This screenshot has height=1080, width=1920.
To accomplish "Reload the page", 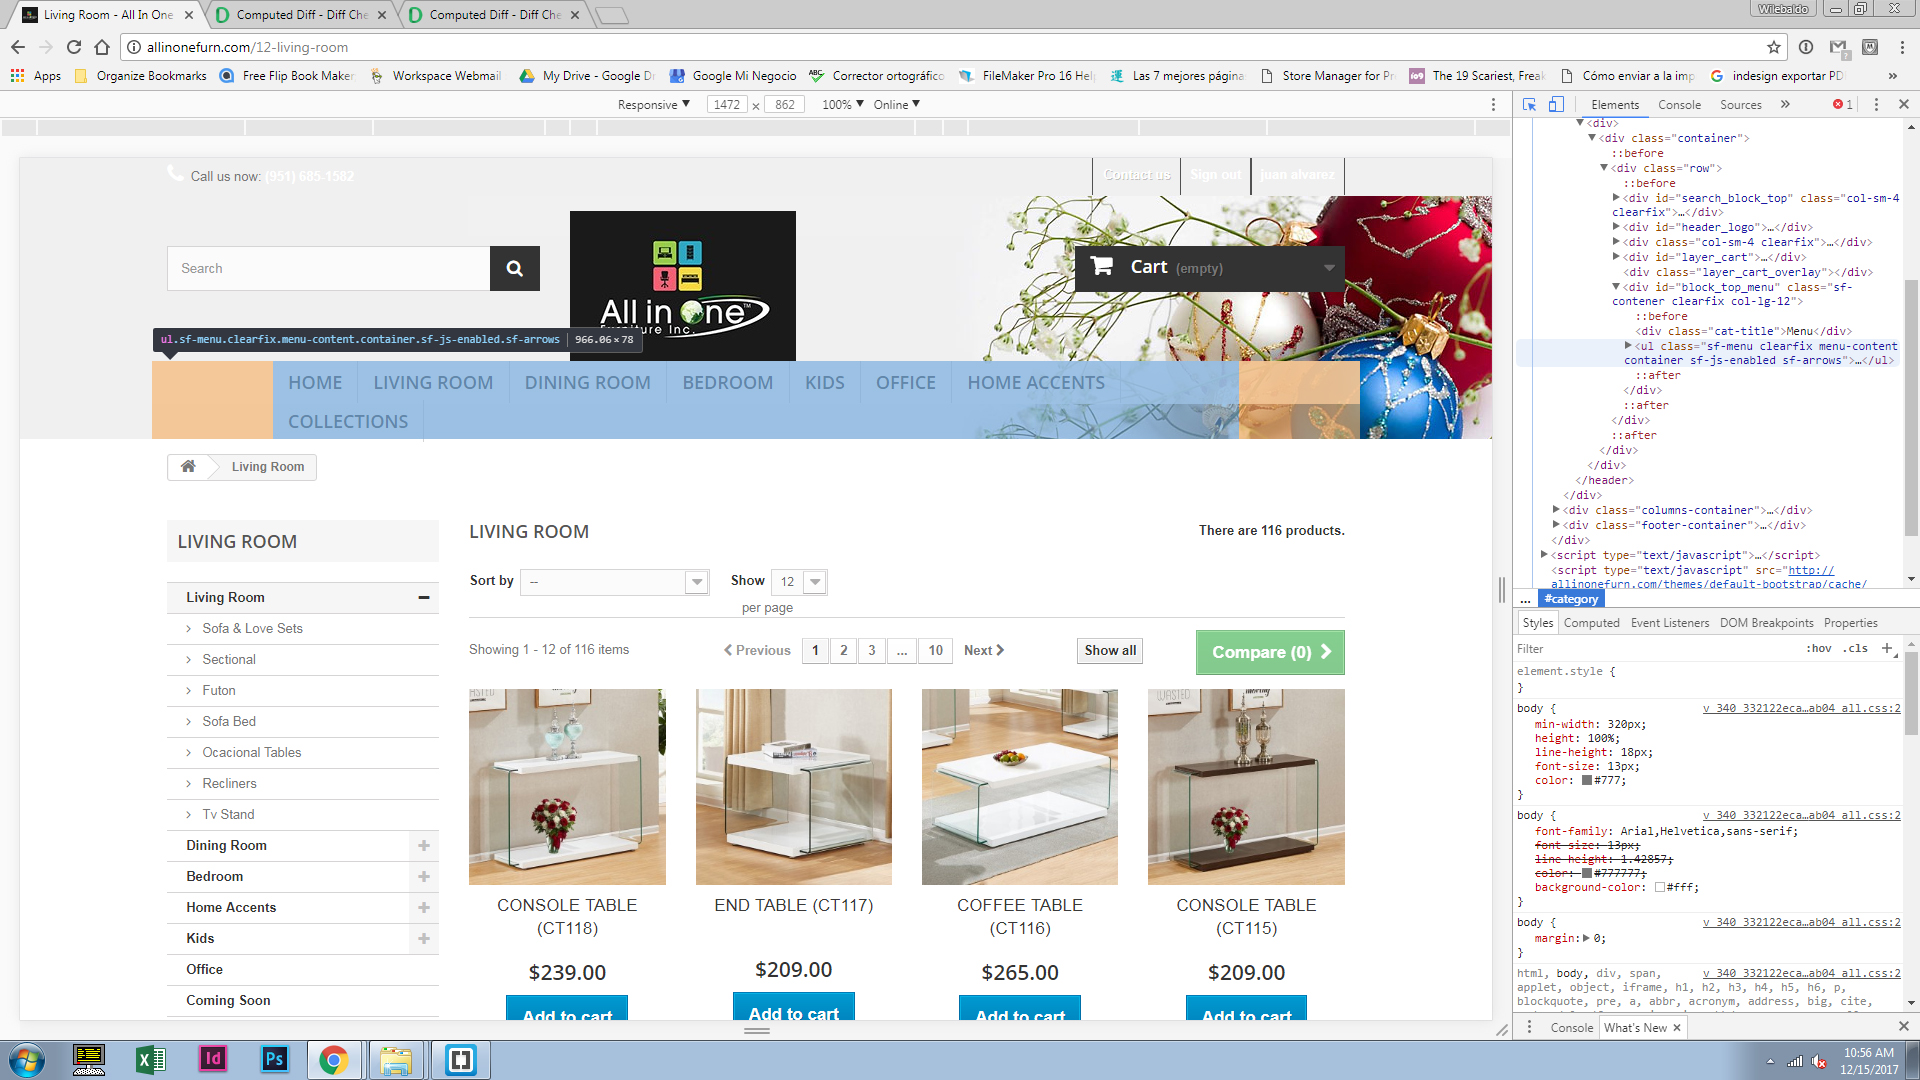I will point(74,47).
